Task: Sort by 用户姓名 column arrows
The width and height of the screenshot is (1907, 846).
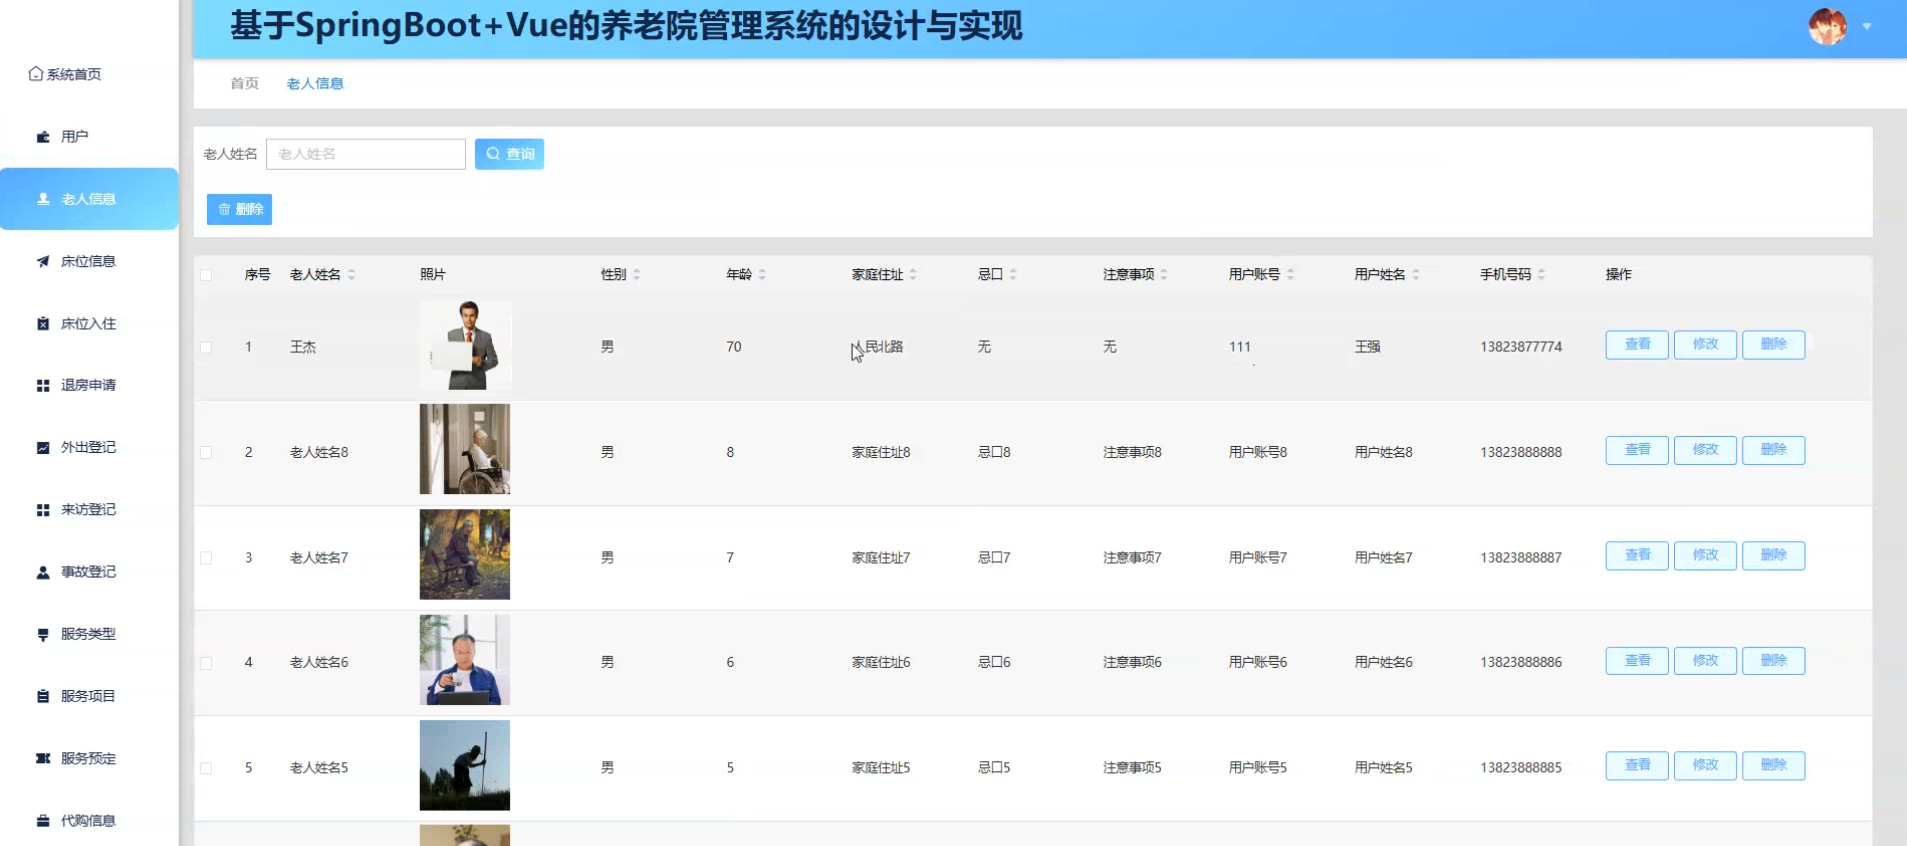Action: pos(1416,274)
